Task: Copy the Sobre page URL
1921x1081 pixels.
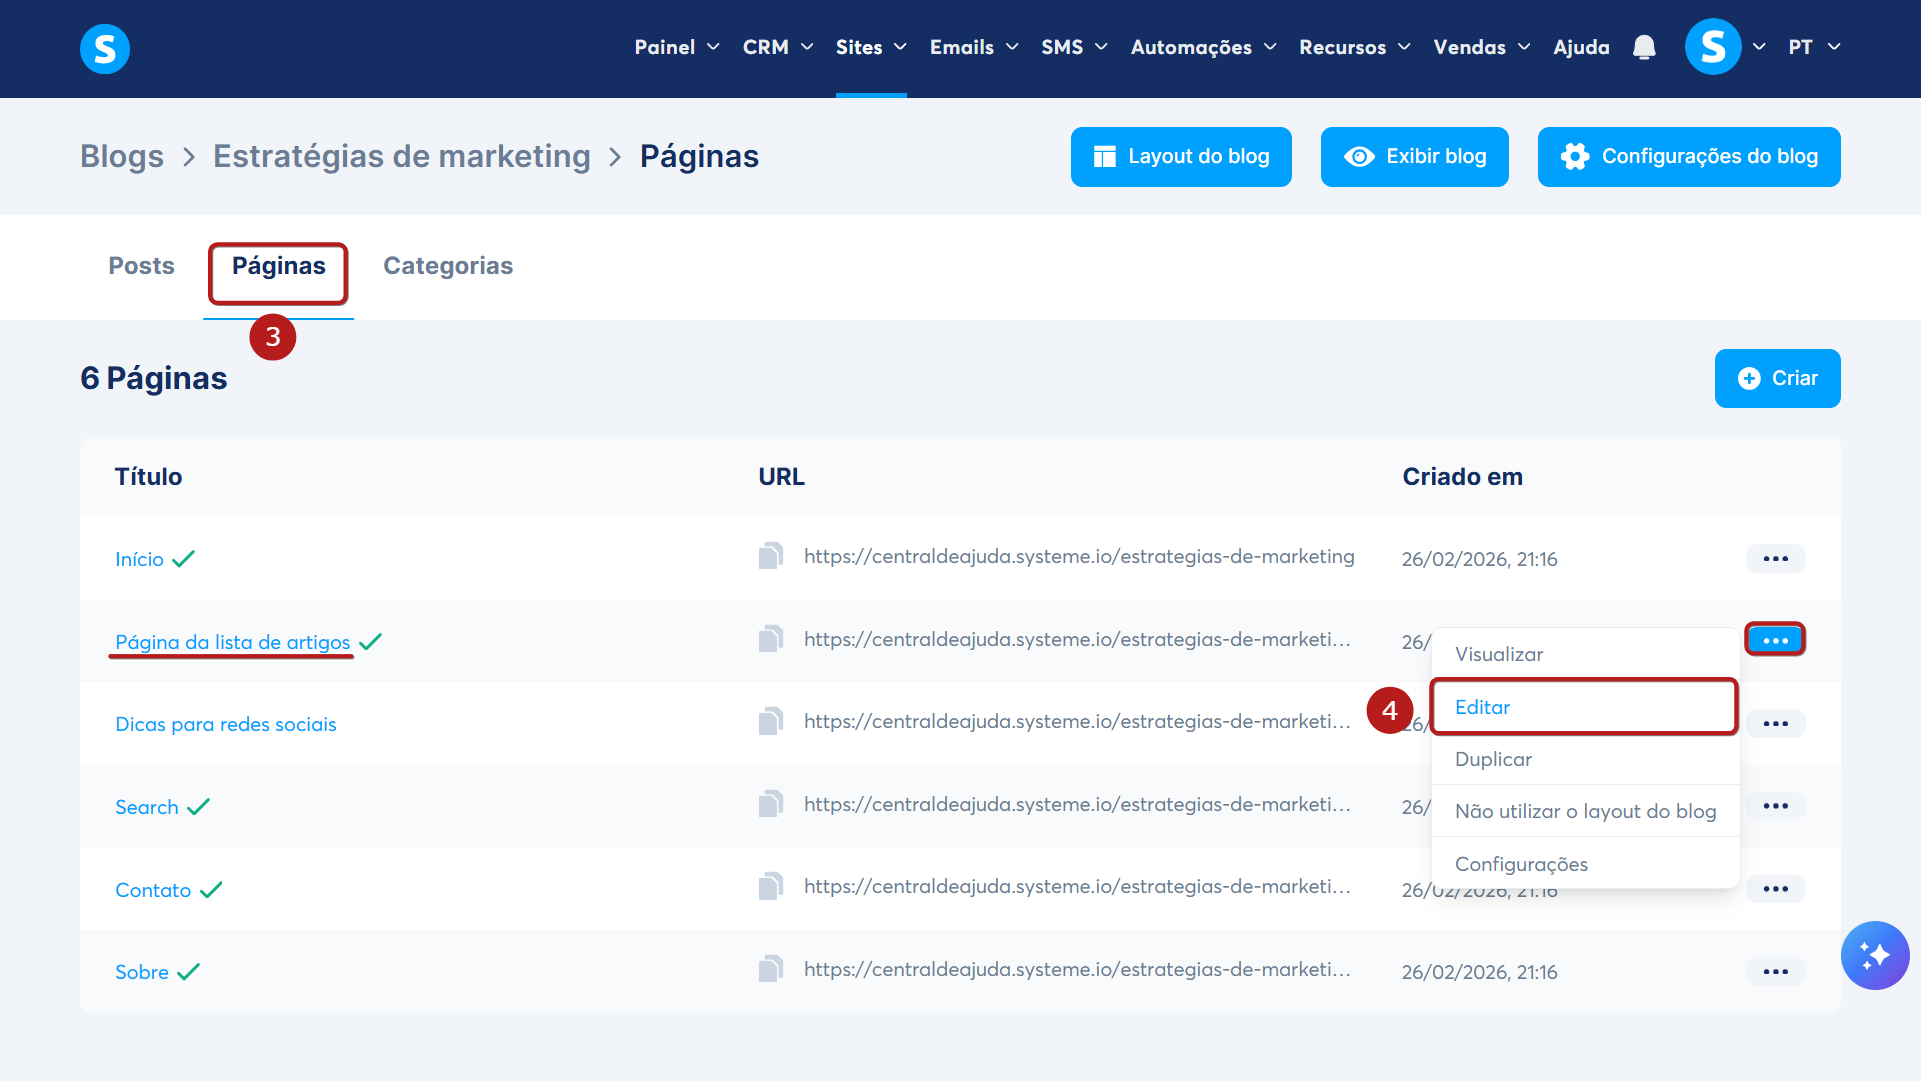Action: [x=770, y=969]
